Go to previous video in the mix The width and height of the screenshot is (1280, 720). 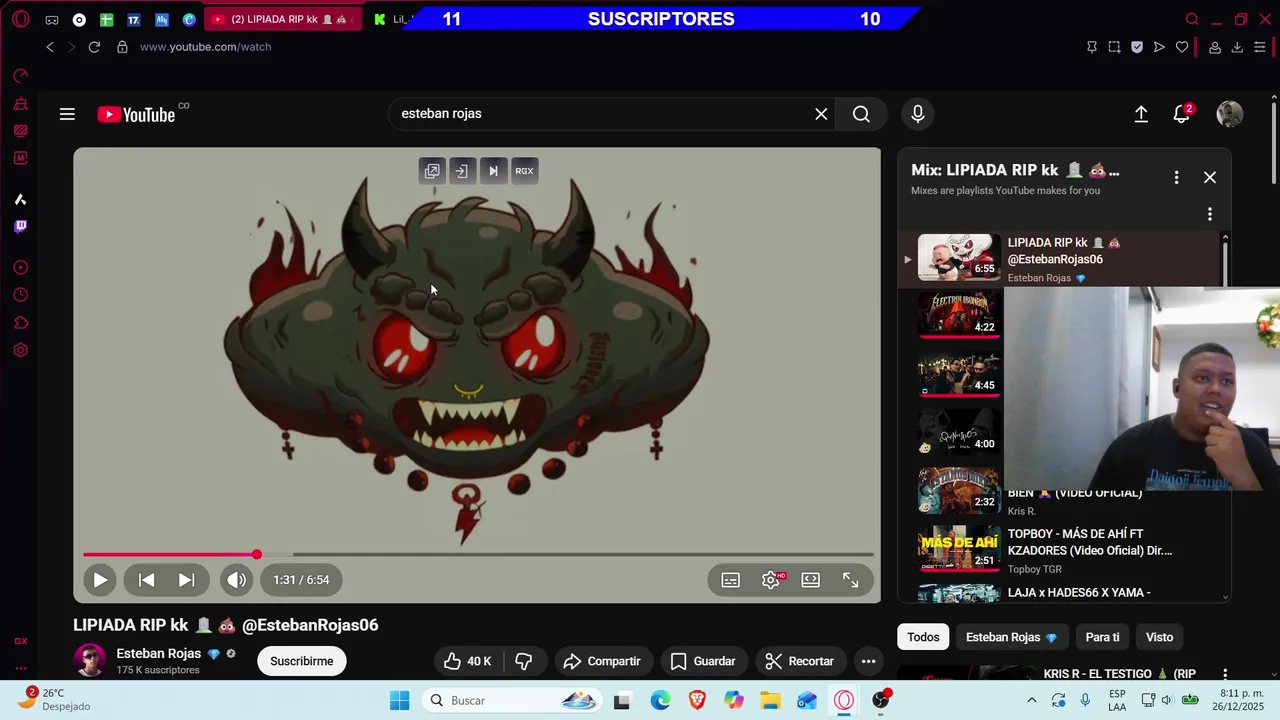146,579
